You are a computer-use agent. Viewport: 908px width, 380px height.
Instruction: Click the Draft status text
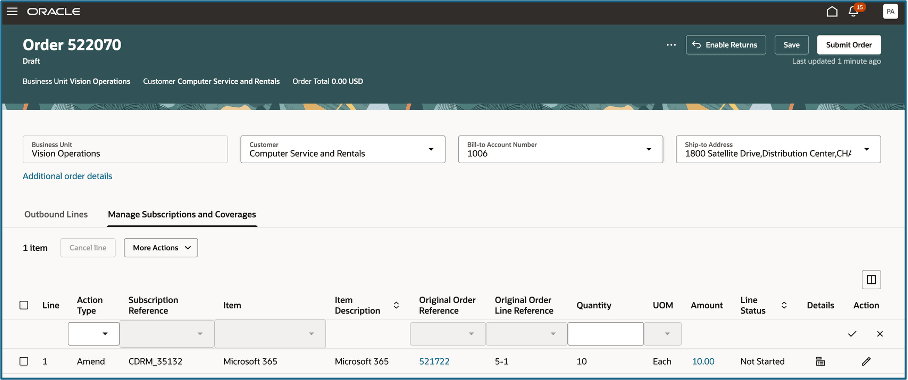[31, 61]
